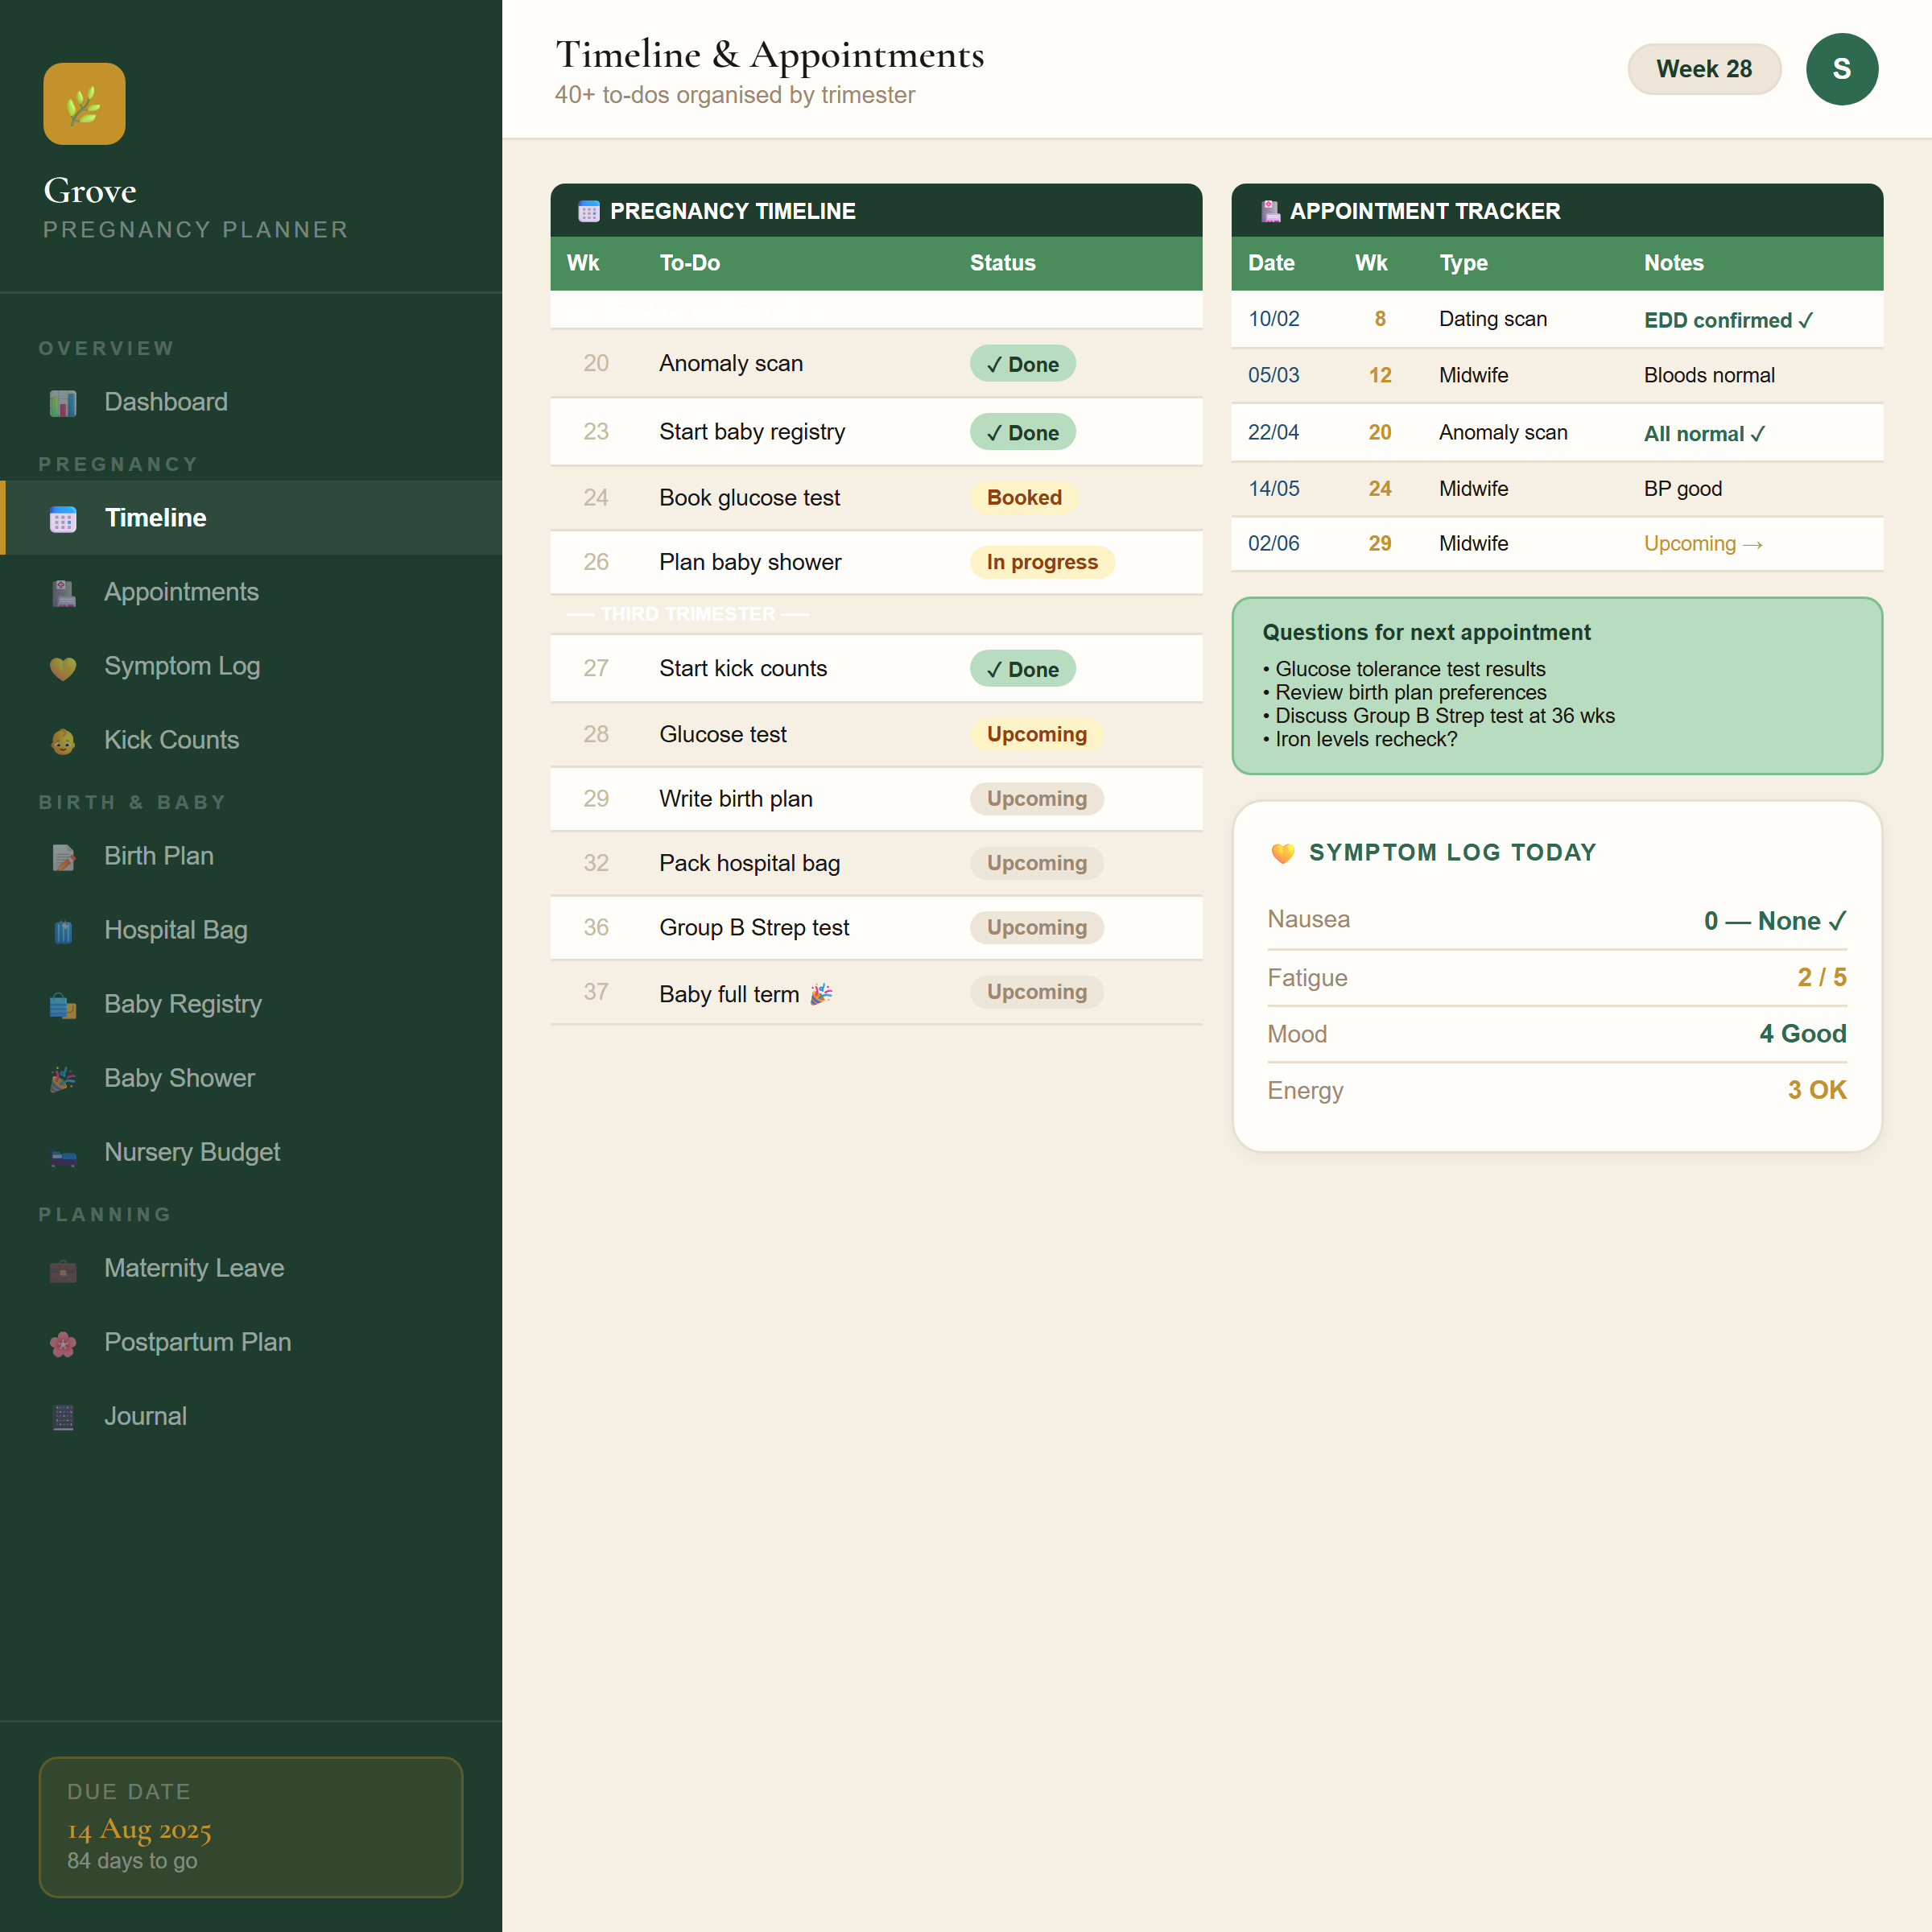1932x1932 pixels.
Task: Click the Plan baby shower to-do
Action: click(750, 562)
